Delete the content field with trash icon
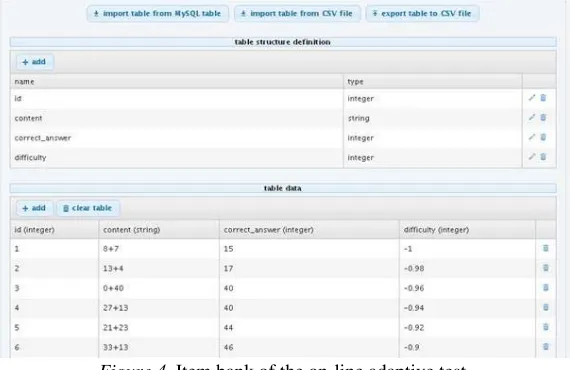Viewport: 570px width, 370px height. [543, 117]
